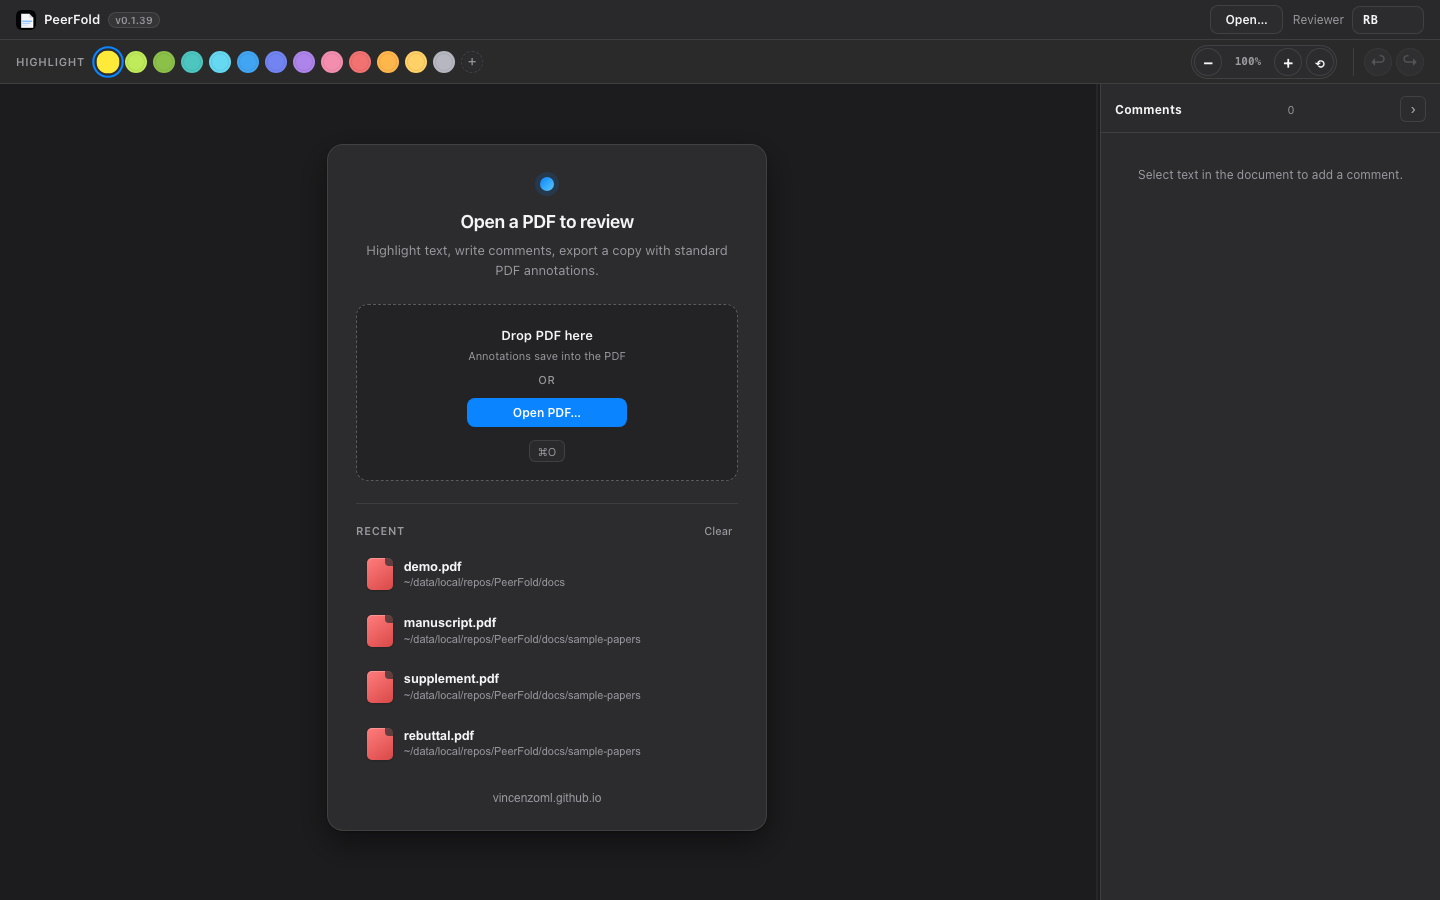Click the blue Open PDF... button
Viewport: 1440px width, 900px height.
(x=547, y=413)
